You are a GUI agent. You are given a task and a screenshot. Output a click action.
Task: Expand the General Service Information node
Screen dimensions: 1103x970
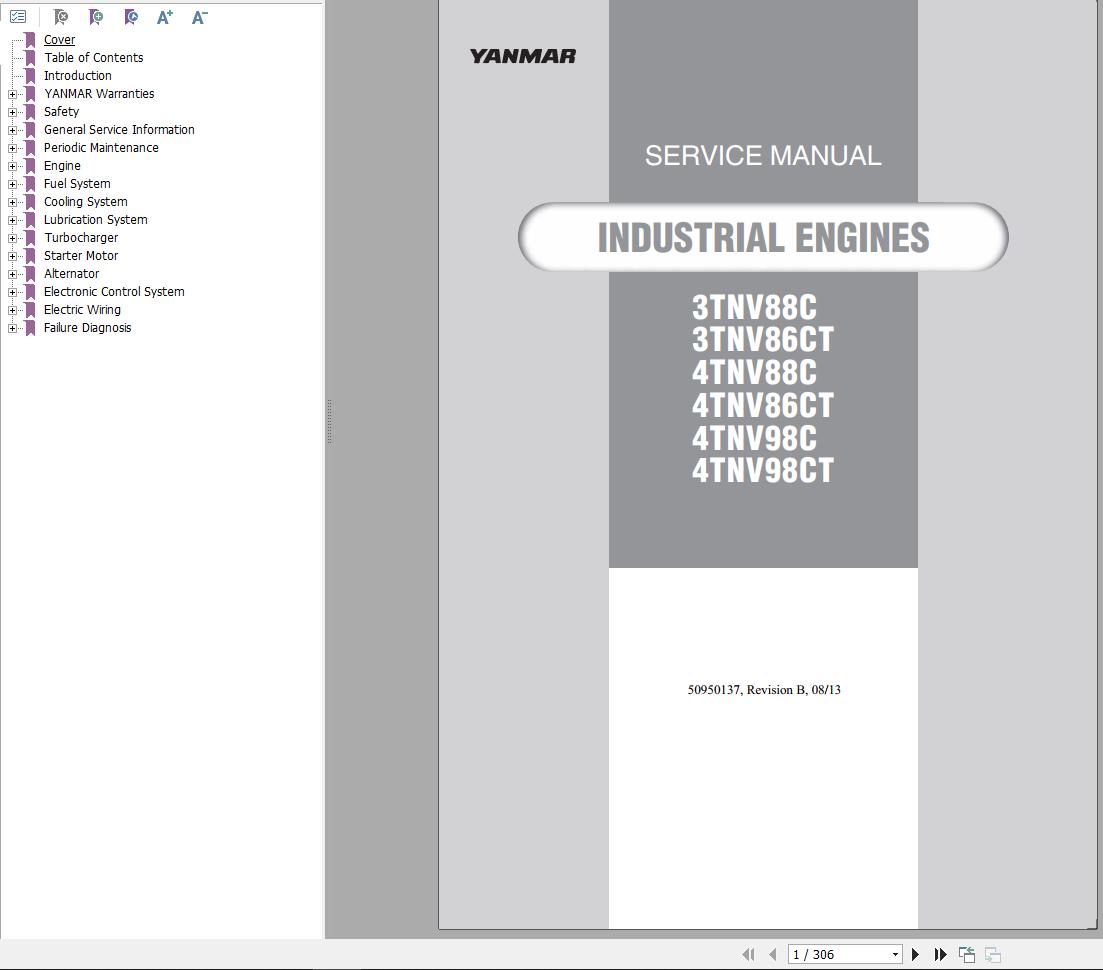(x=12, y=130)
